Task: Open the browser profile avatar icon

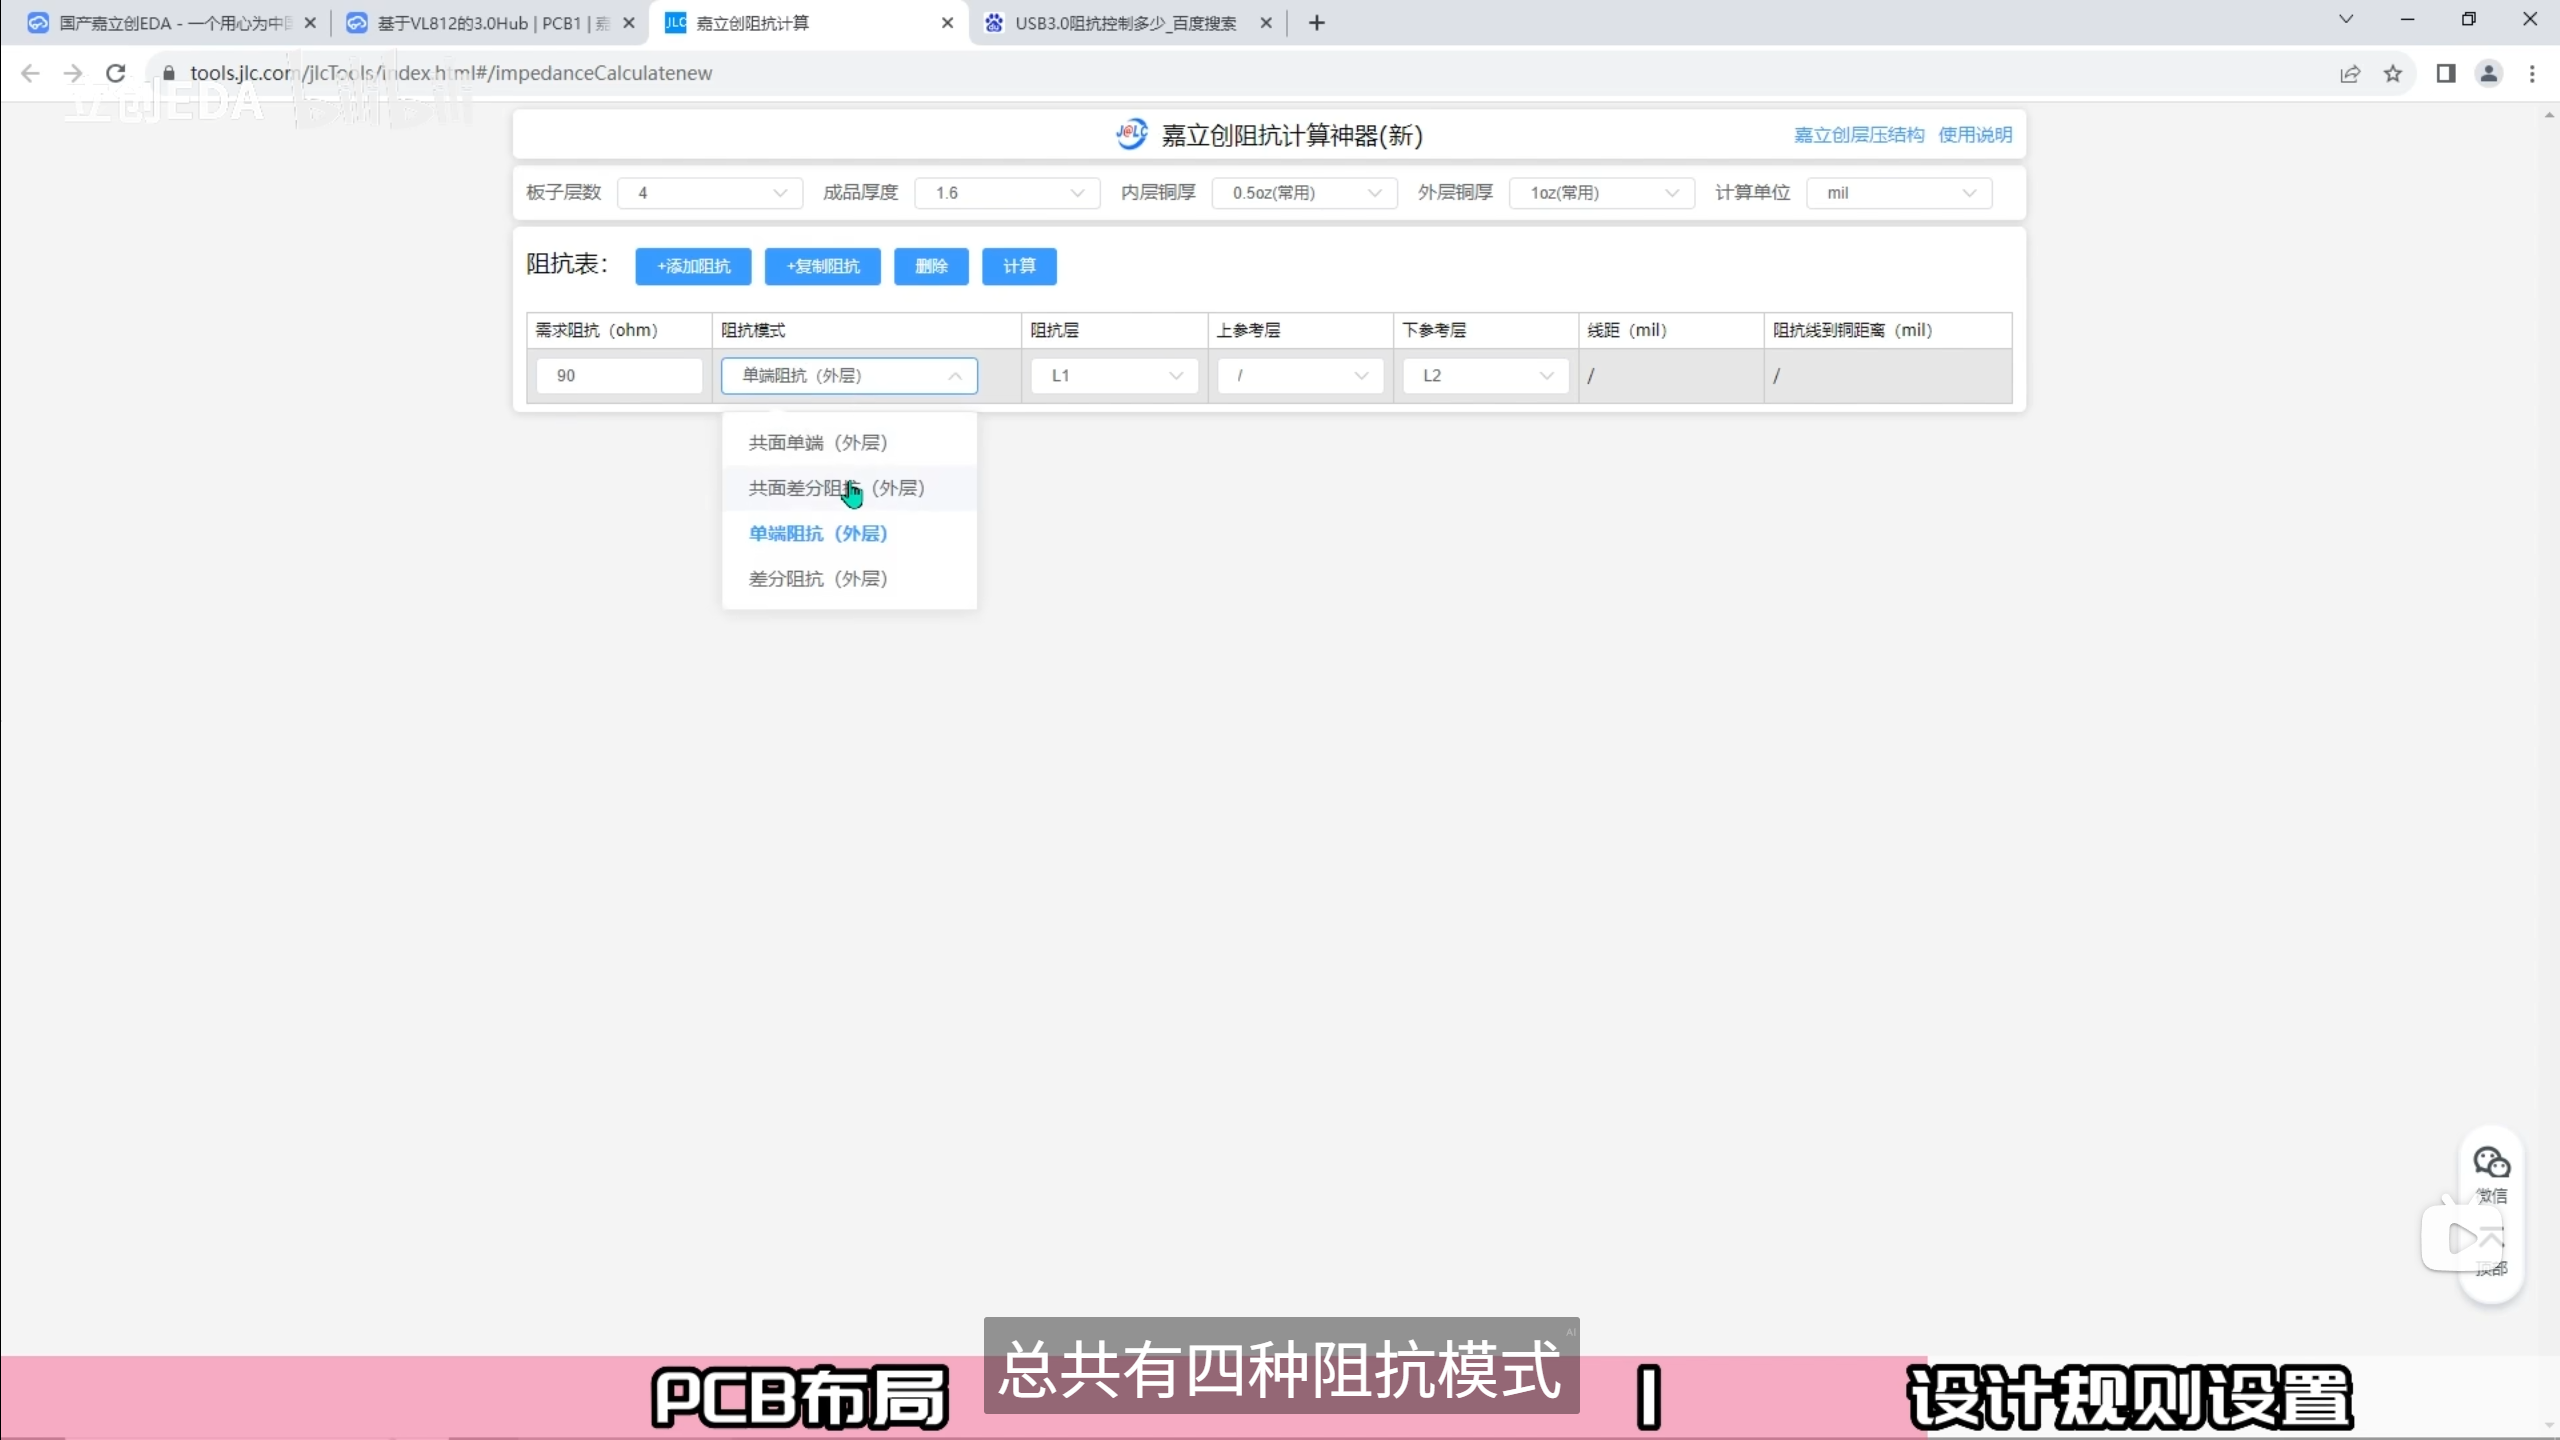Action: tap(2489, 73)
